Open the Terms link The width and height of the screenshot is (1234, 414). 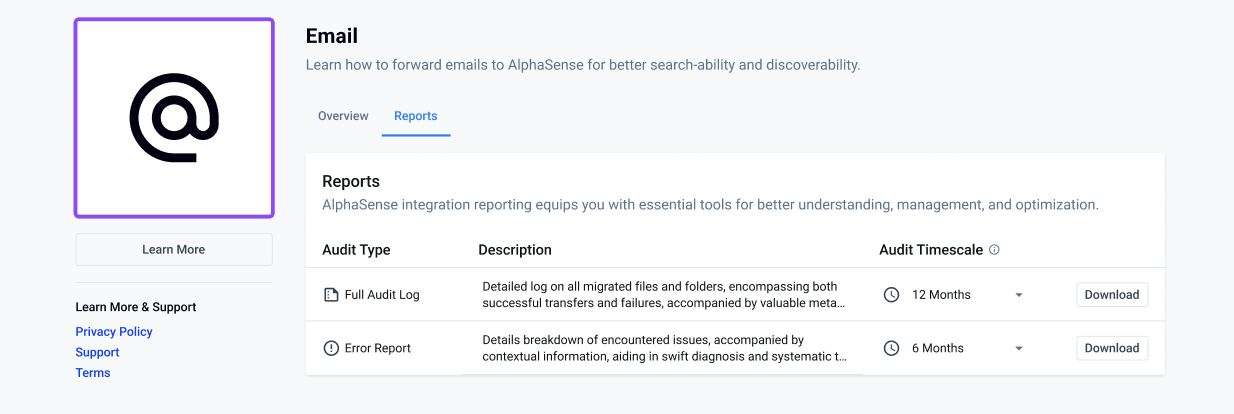(93, 373)
